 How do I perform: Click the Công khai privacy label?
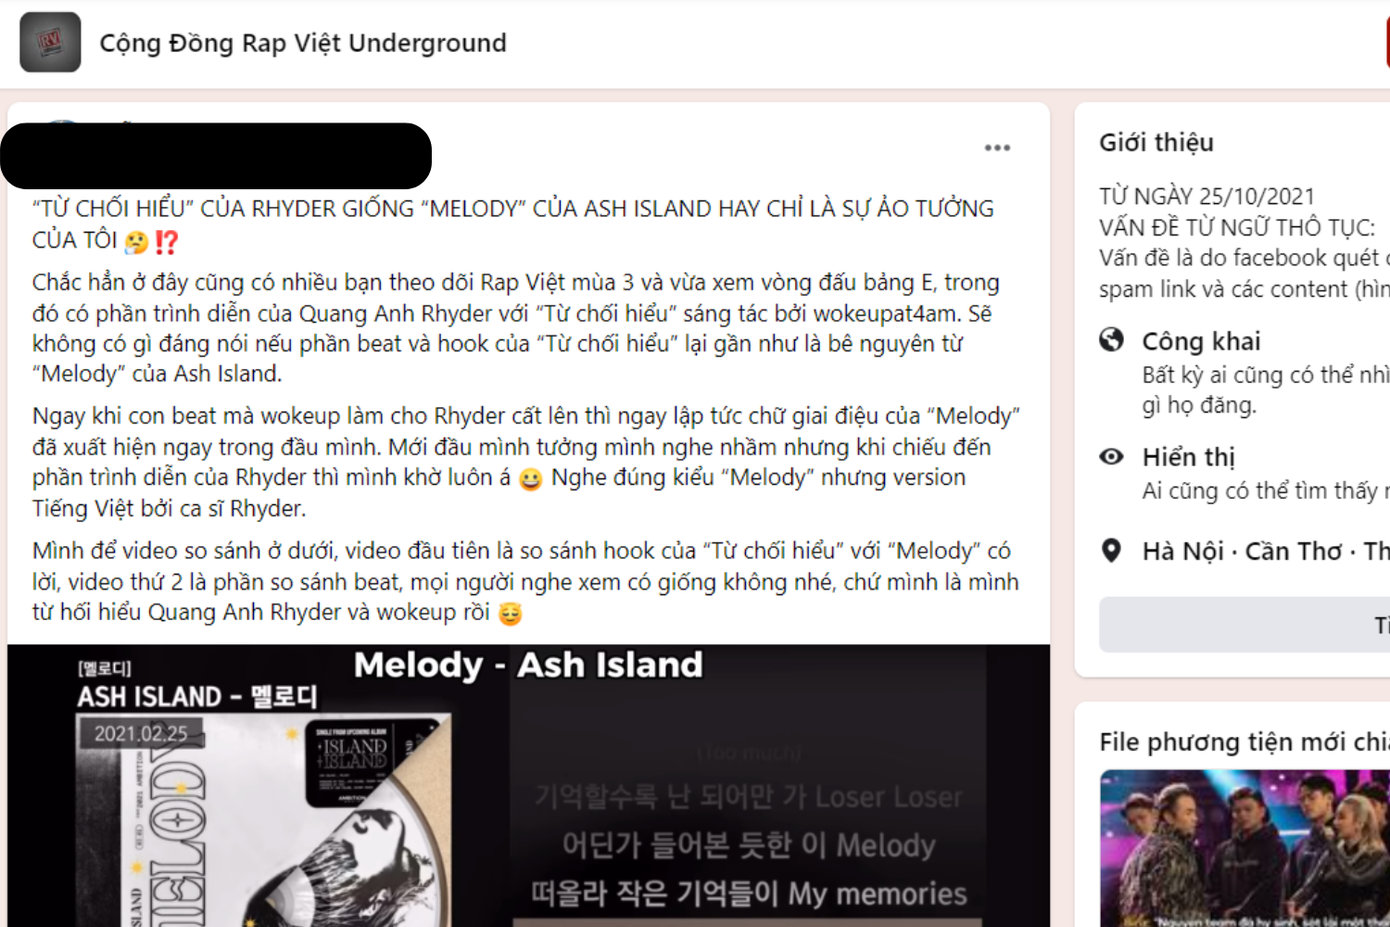(1201, 341)
